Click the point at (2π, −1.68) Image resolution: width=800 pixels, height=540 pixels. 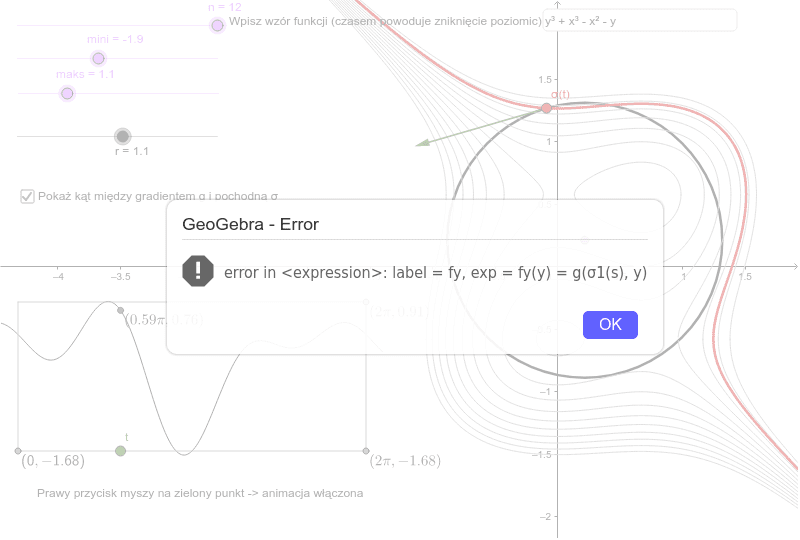366,451
